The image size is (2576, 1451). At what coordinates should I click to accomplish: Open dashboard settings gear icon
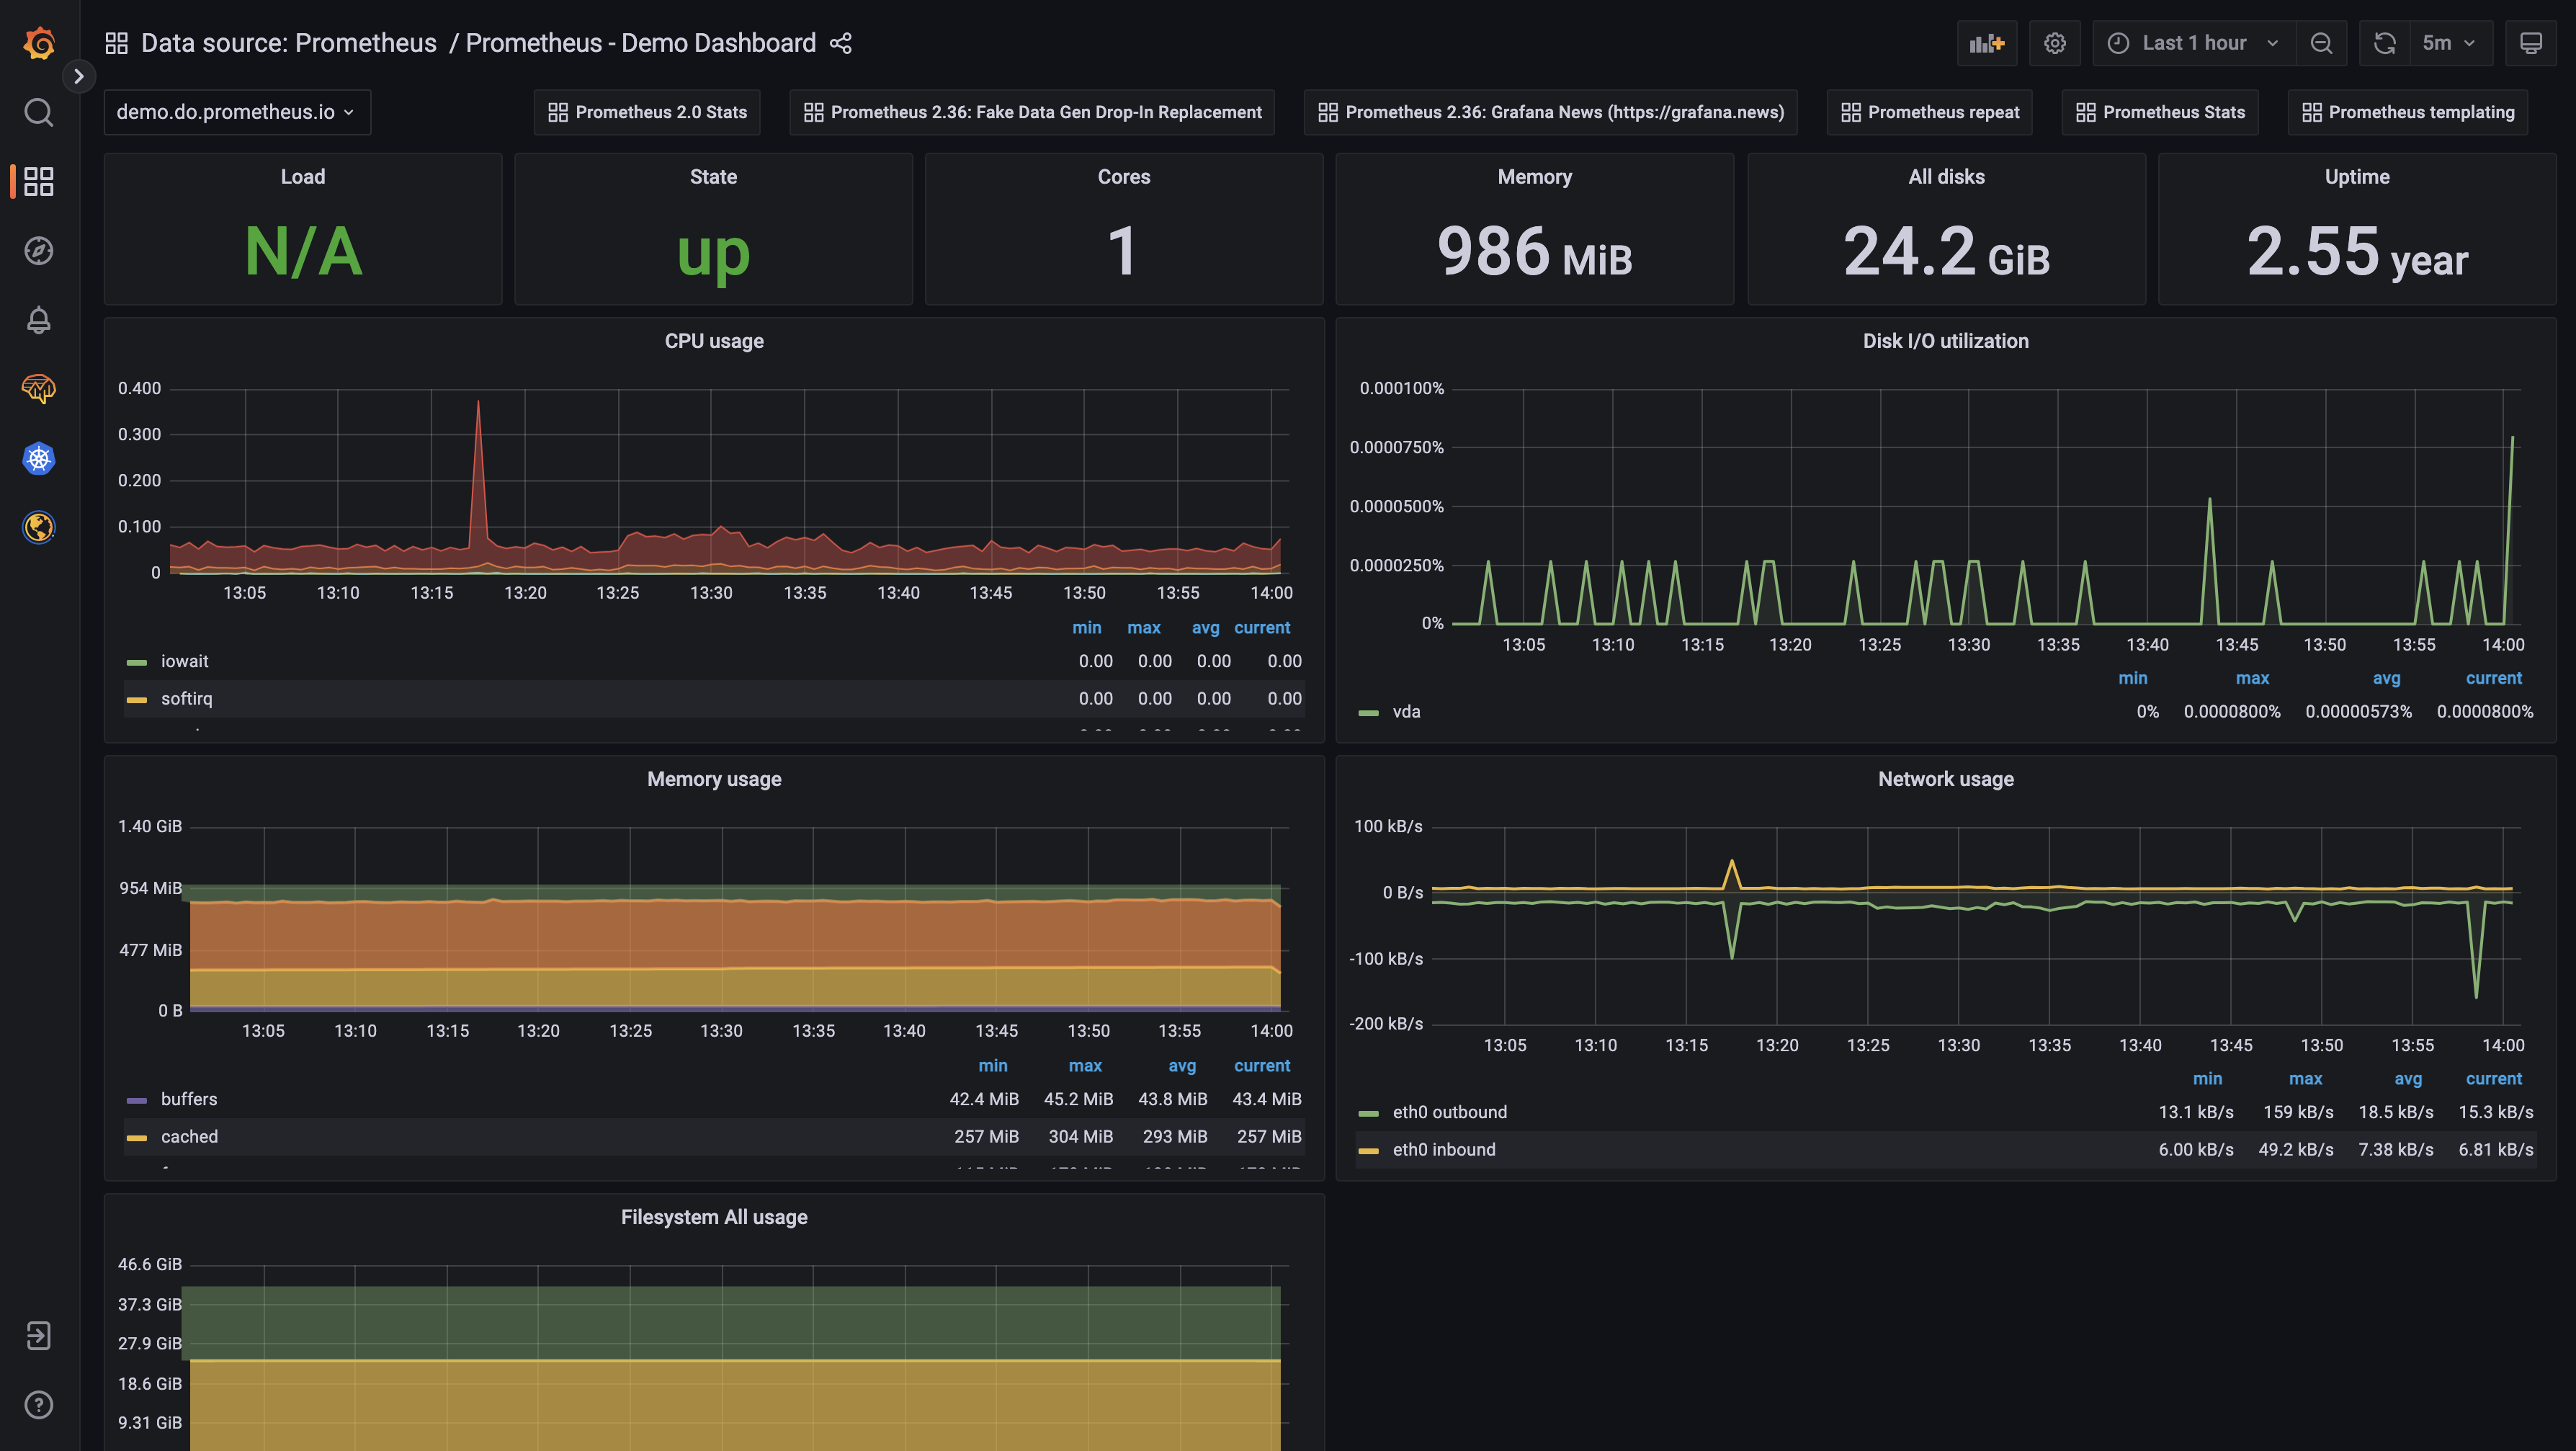point(2054,43)
